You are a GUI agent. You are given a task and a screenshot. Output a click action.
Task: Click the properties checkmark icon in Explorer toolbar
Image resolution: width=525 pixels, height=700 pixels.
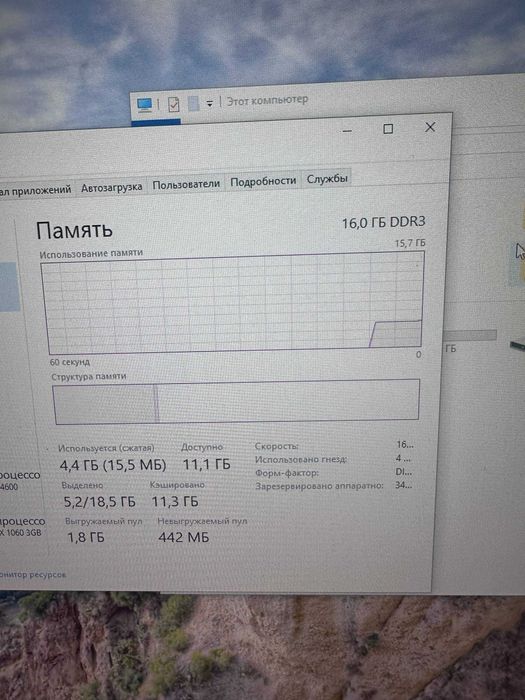174,104
